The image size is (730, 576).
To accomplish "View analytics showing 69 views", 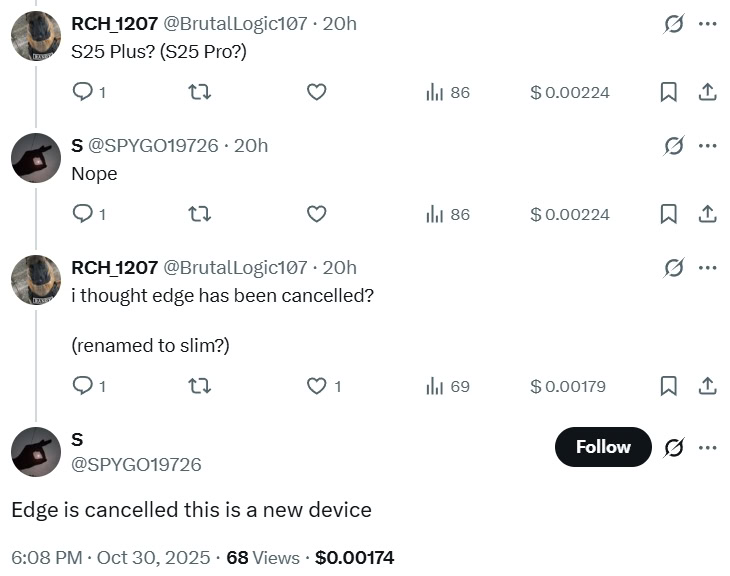I will coord(448,386).
